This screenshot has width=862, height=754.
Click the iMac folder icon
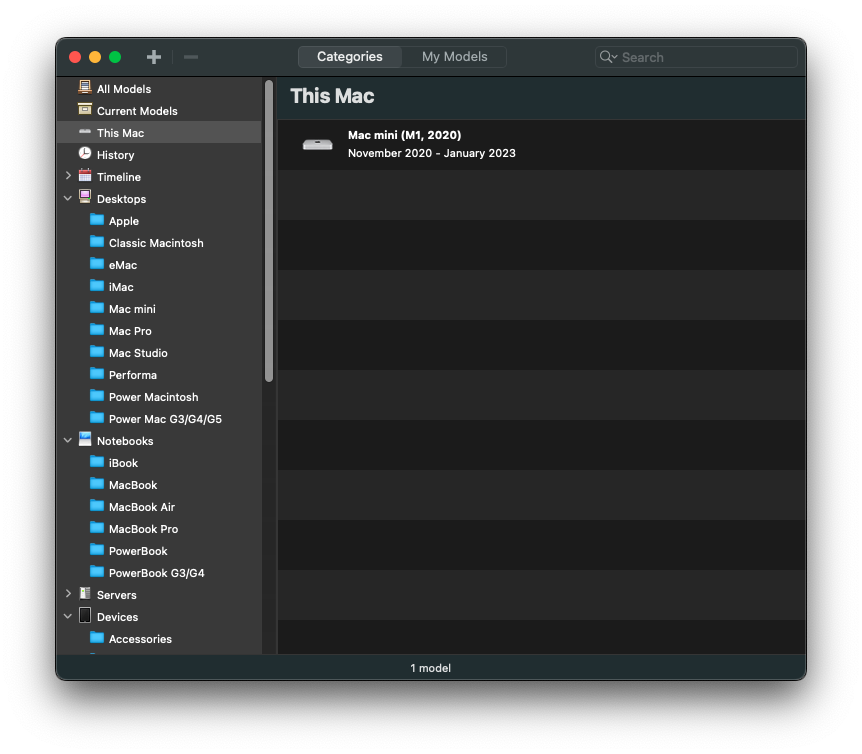click(x=97, y=286)
